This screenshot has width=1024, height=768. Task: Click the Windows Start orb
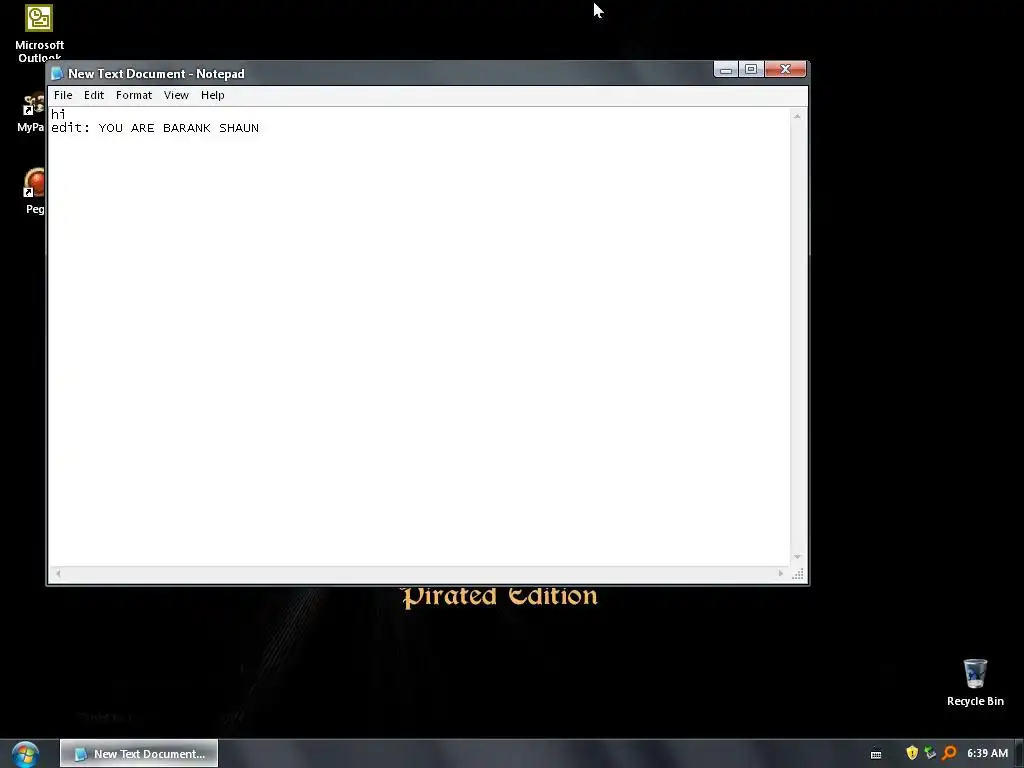(25, 754)
